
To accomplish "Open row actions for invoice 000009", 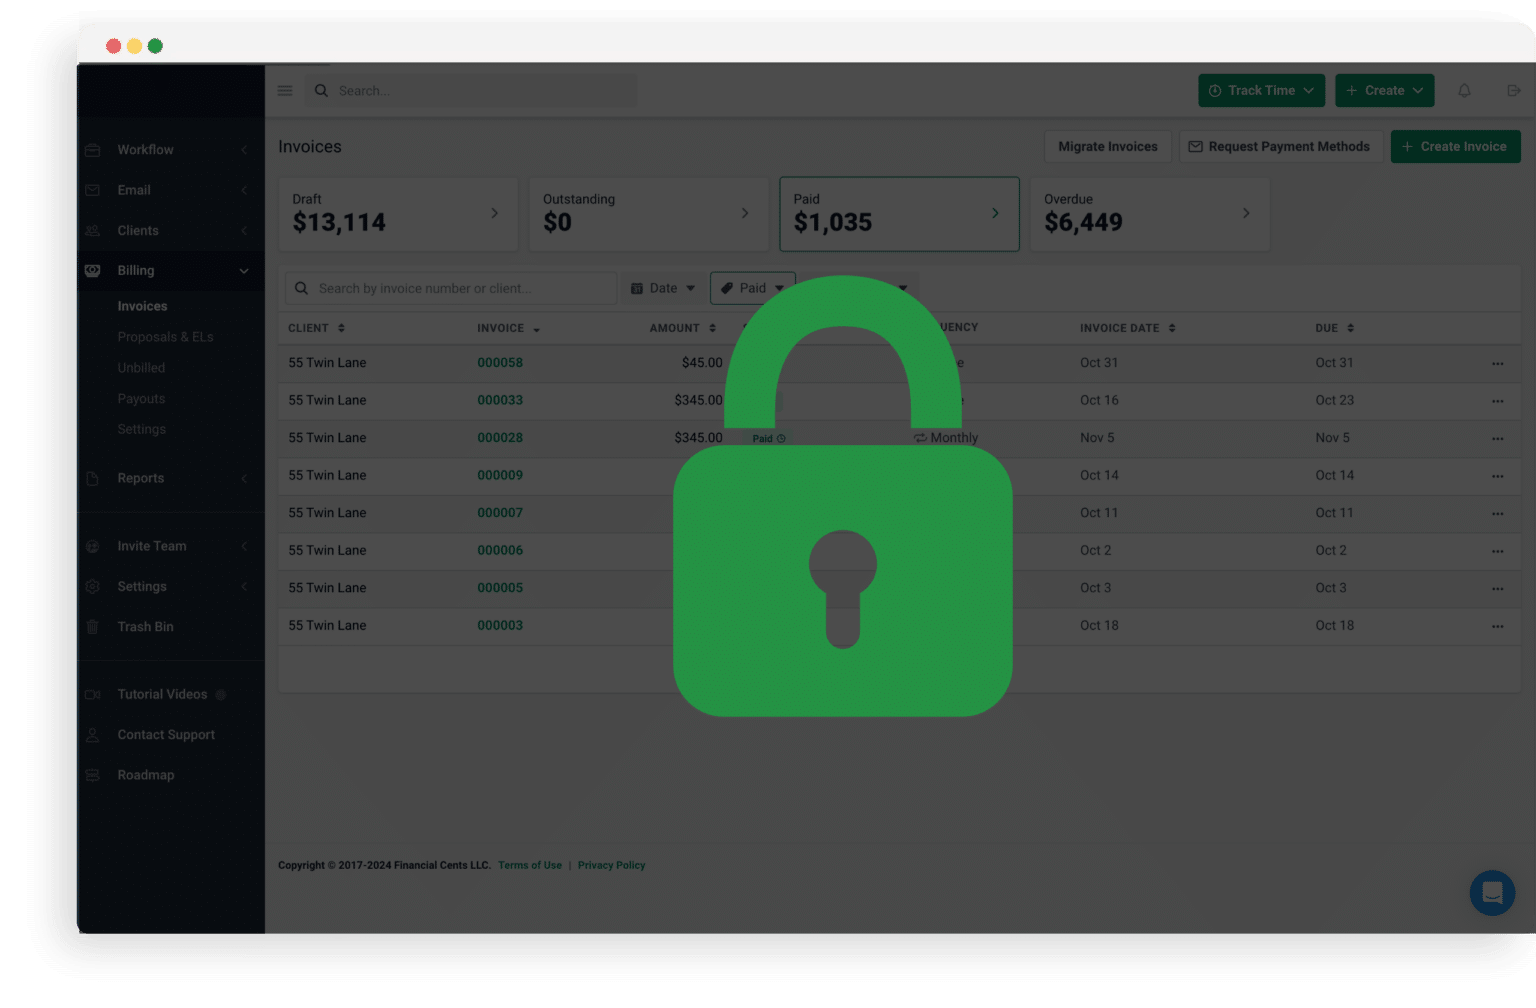I will (x=1497, y=476).
